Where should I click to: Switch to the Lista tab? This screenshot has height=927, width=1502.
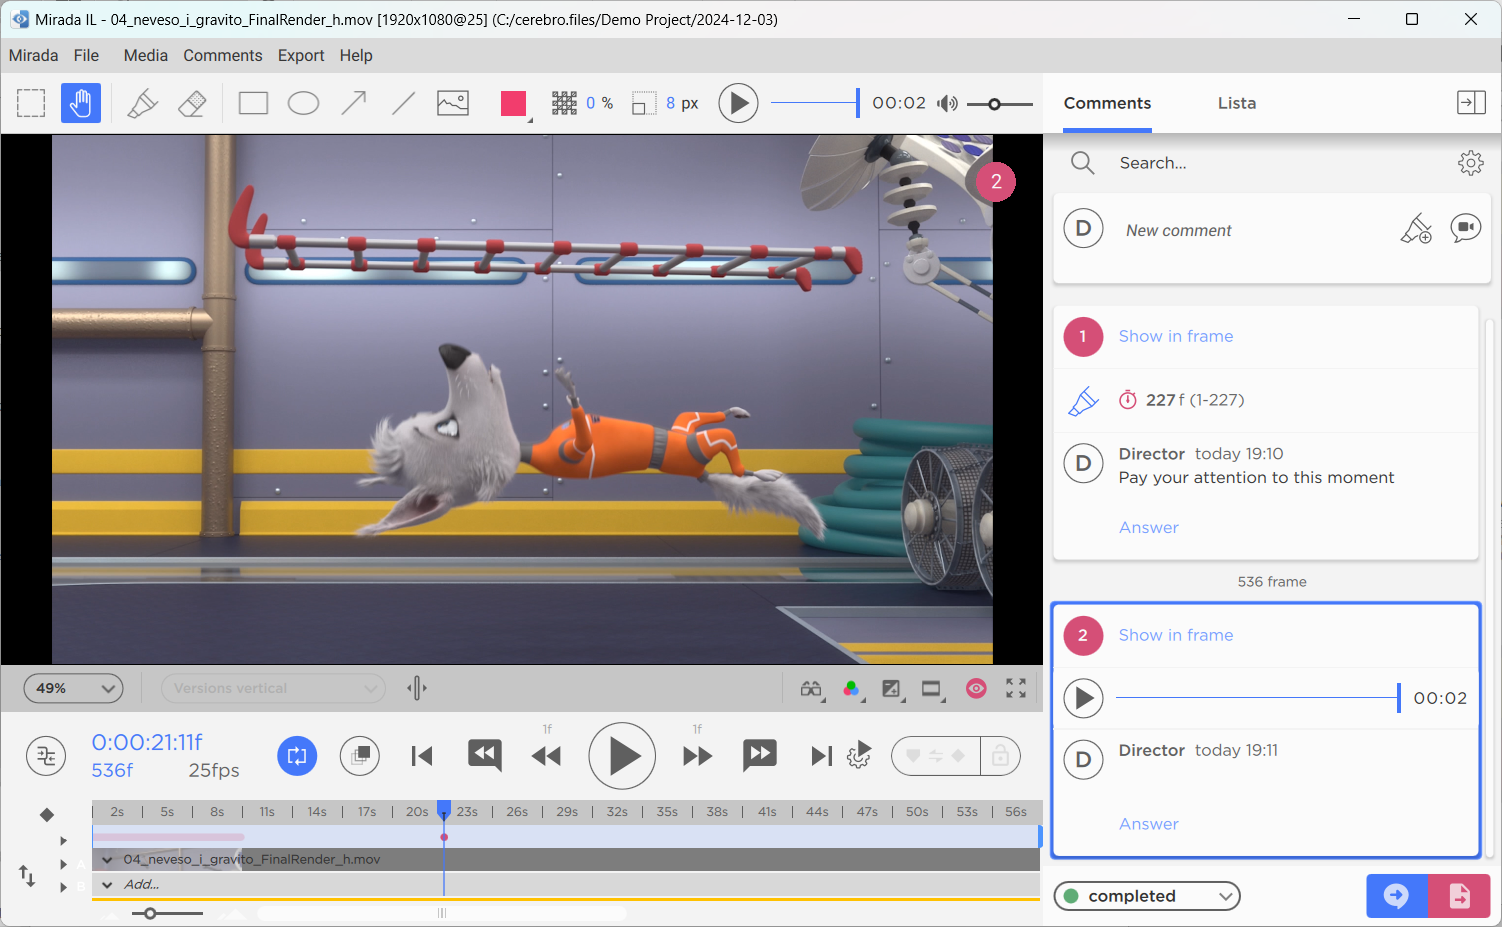pyautogui.click(x=1237, y=103)
